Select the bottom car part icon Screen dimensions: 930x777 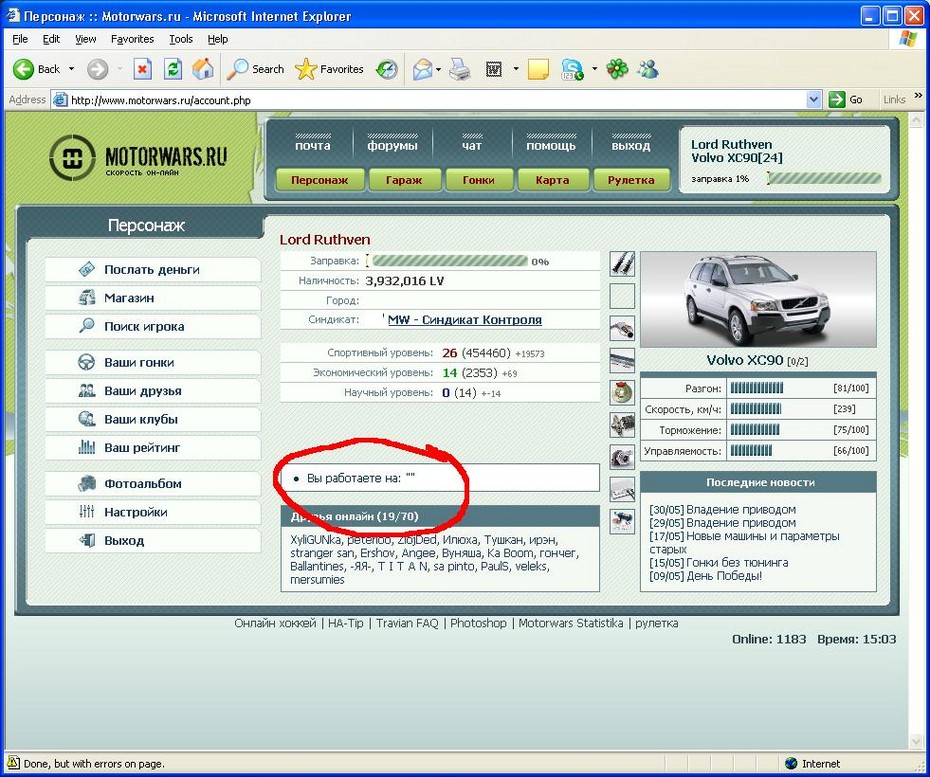pos(622,521)
